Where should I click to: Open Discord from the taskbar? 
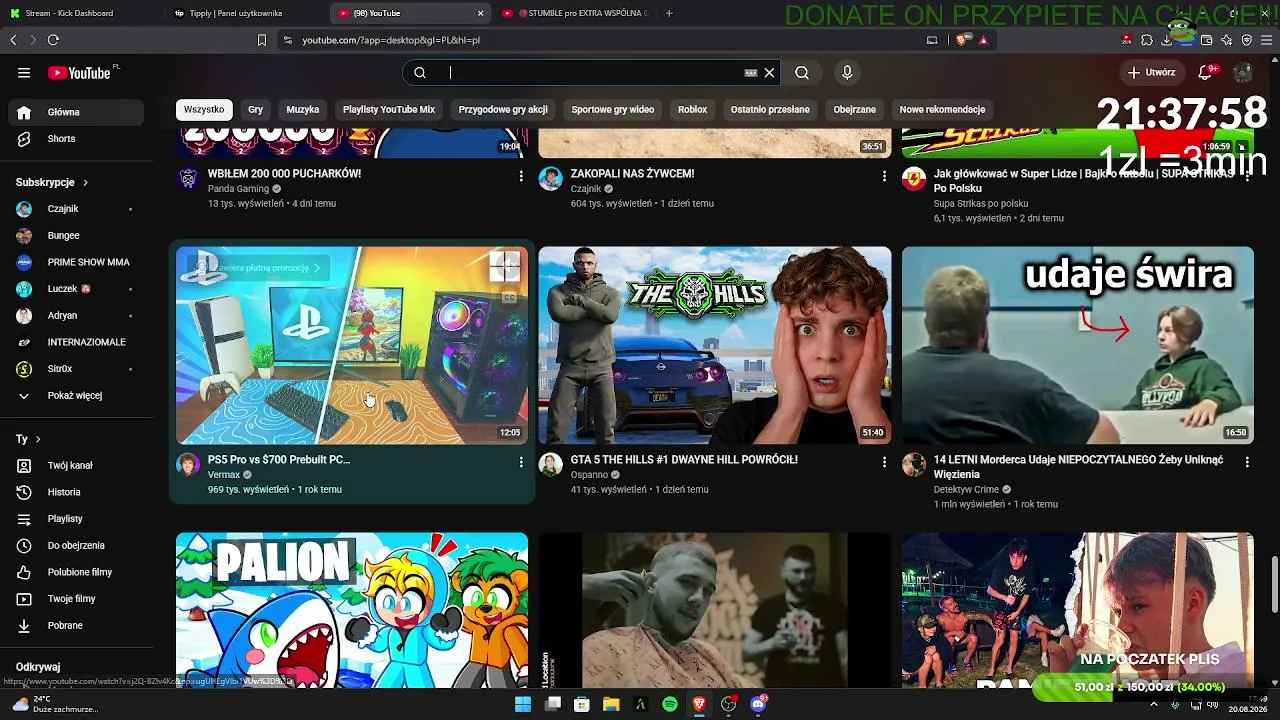pos(758,704)
